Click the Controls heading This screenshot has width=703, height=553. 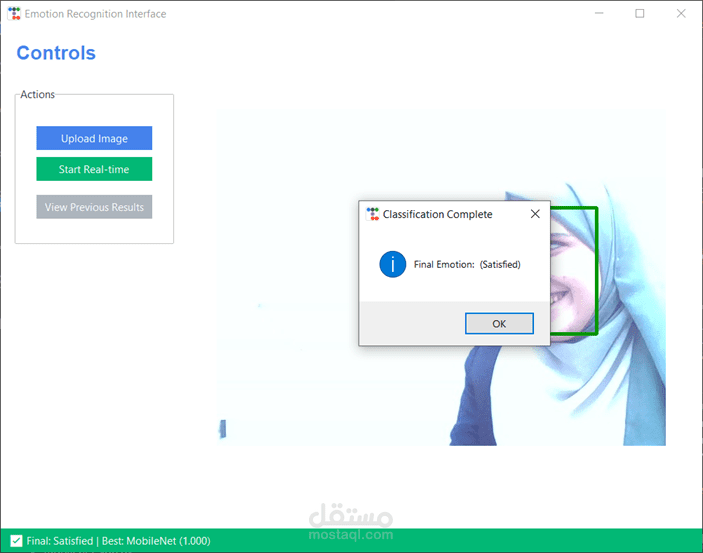click(x=56, y=53)
